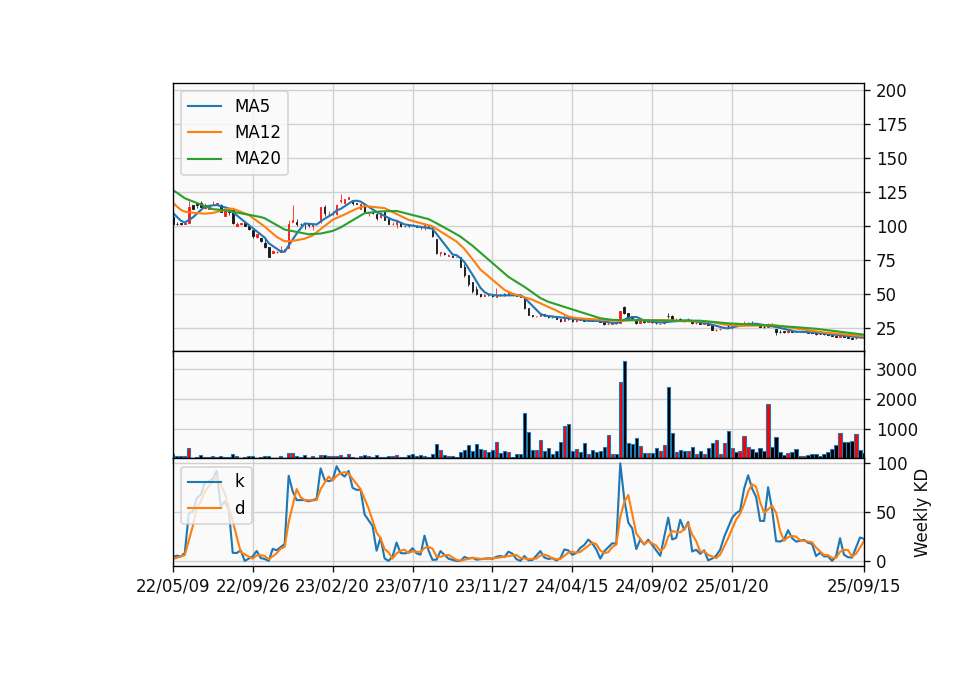The width and height of the screenshot is (960, 690).
Task: Click the 24/04/15 date tick label
Action: point(572,586)
